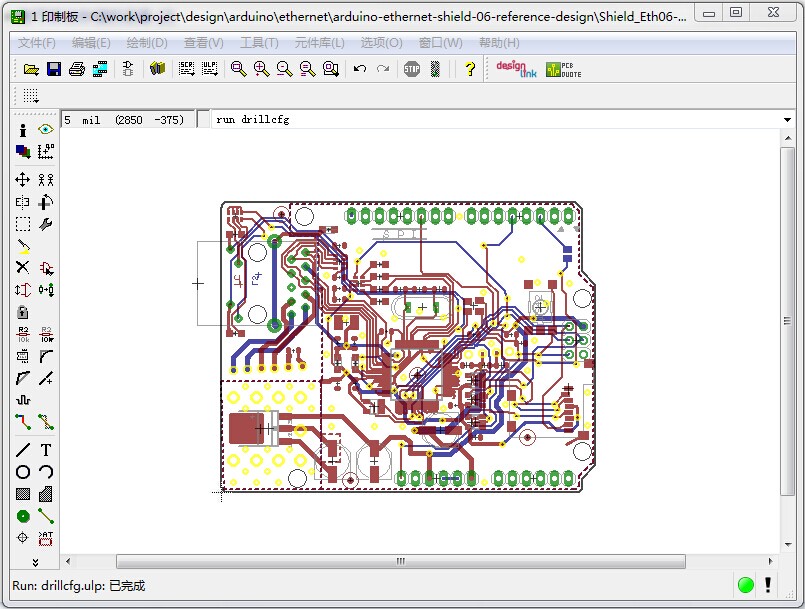Pick the Via tool (green octagon)
Screen dimensions: 805x609
pyautogui.click(x=22, y=516)
